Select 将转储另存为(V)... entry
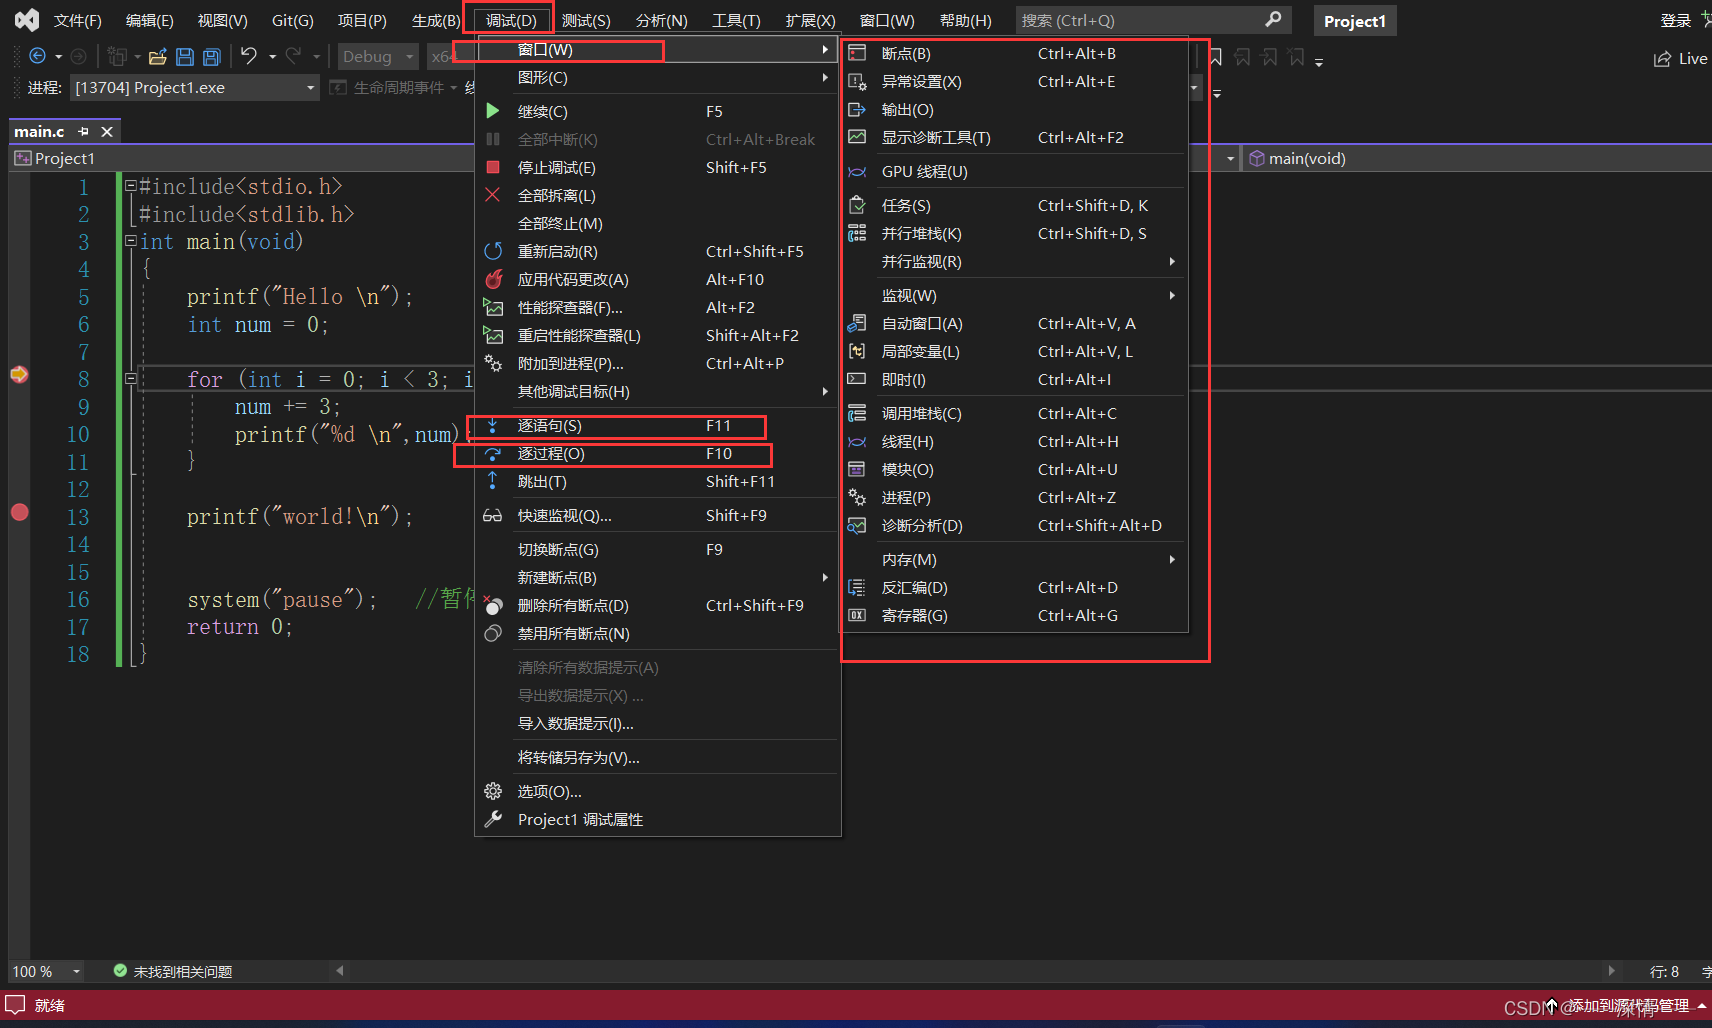Viewport: 1712px width, 1028px height. coord(657,758)
